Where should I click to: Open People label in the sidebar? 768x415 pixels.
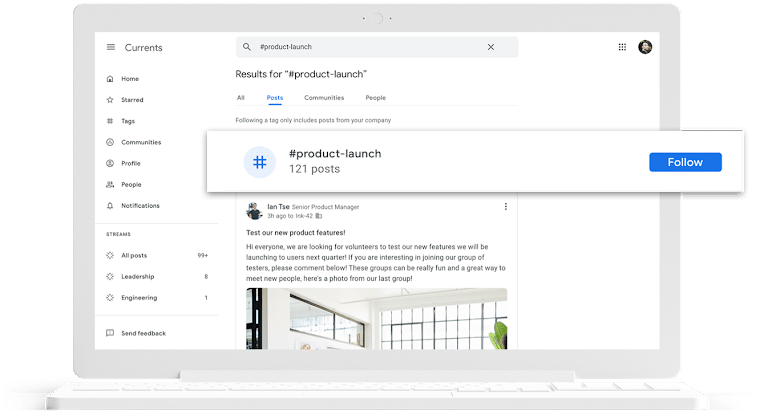(x=131, y=185)
